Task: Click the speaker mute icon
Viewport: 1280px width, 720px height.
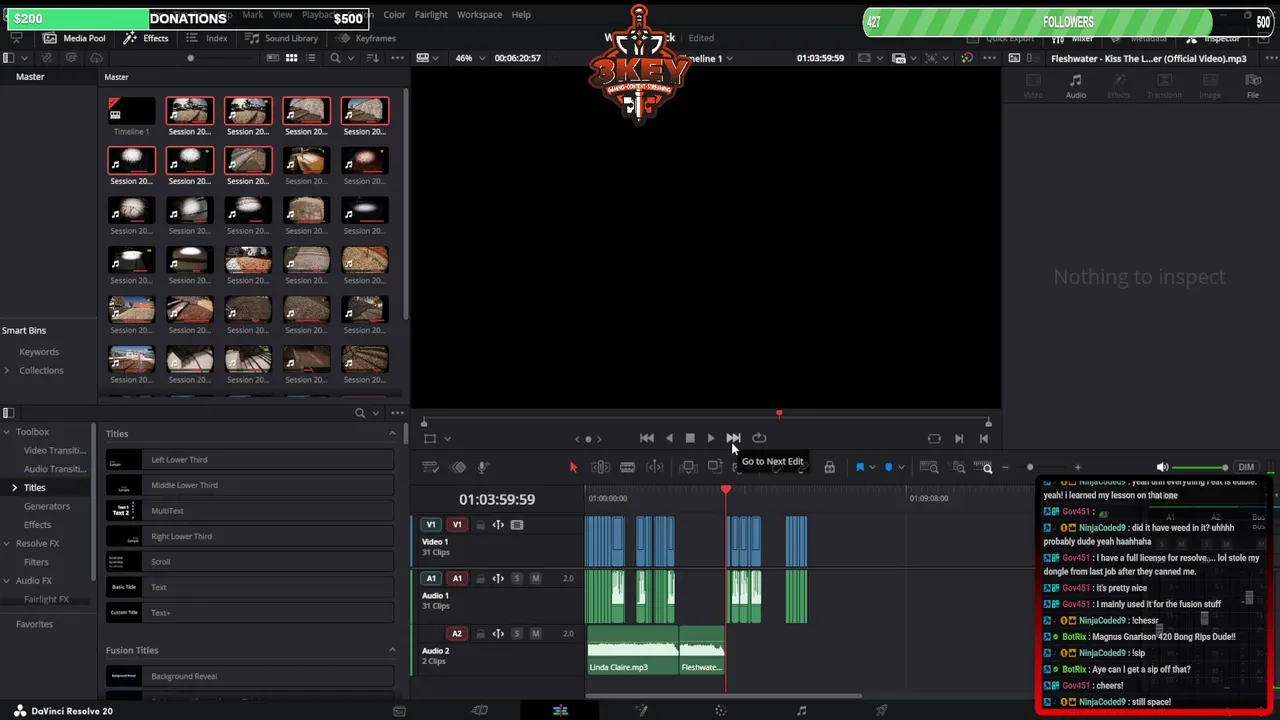Action: coord(1162,467)
